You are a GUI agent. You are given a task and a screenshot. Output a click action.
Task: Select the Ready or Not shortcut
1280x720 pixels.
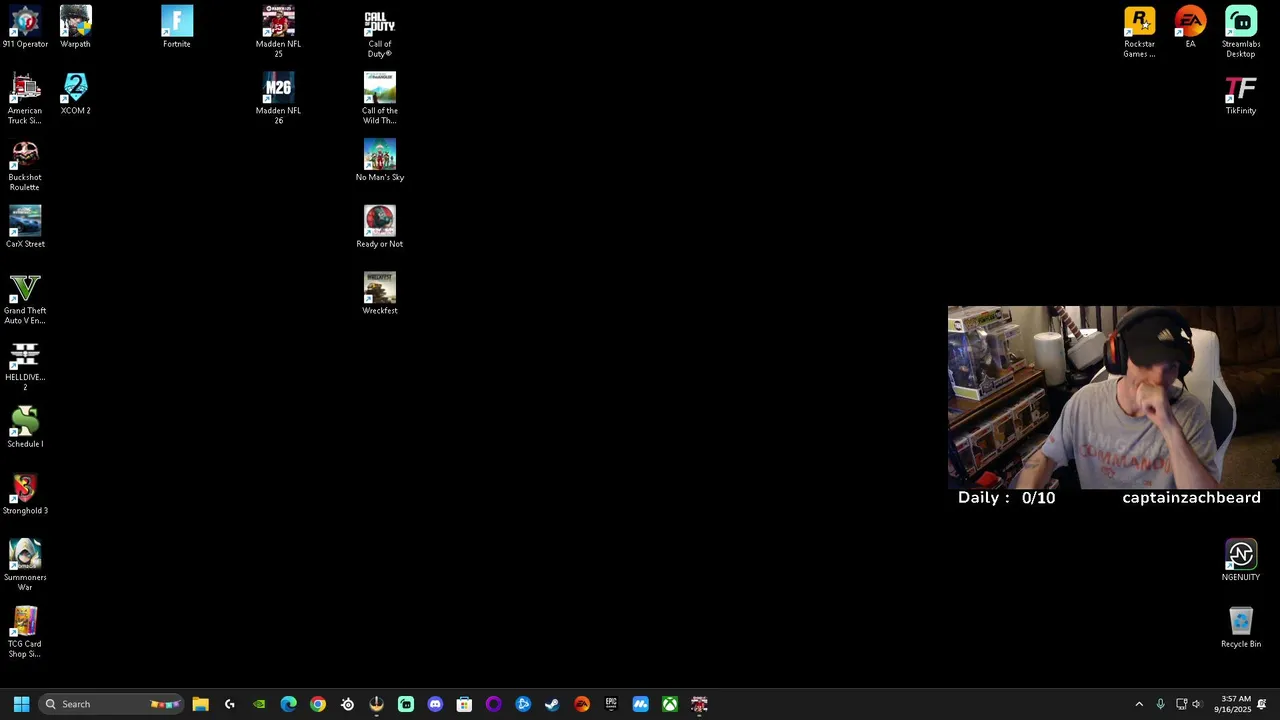click(x=380, y=227)
